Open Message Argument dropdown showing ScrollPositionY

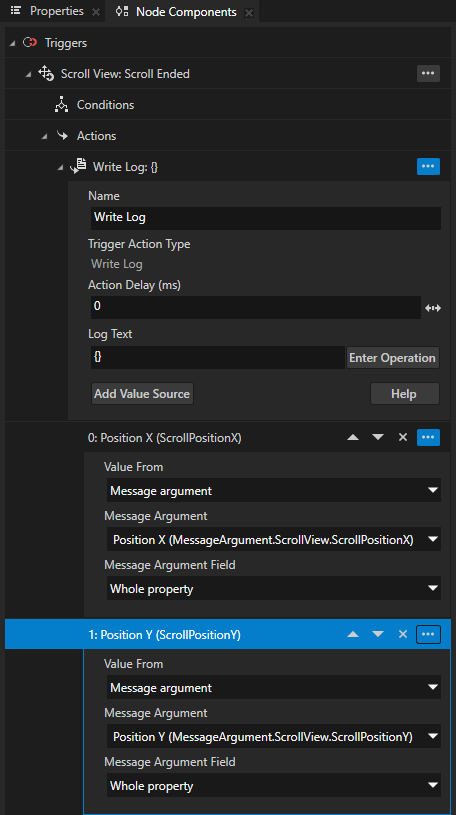[273, 737]
